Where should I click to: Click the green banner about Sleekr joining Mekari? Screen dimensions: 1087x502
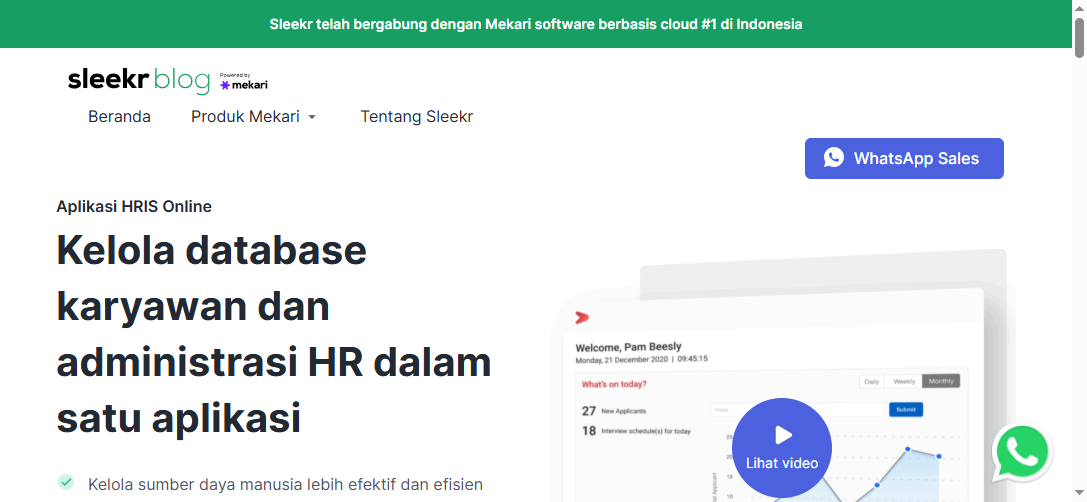coord(536,24)
